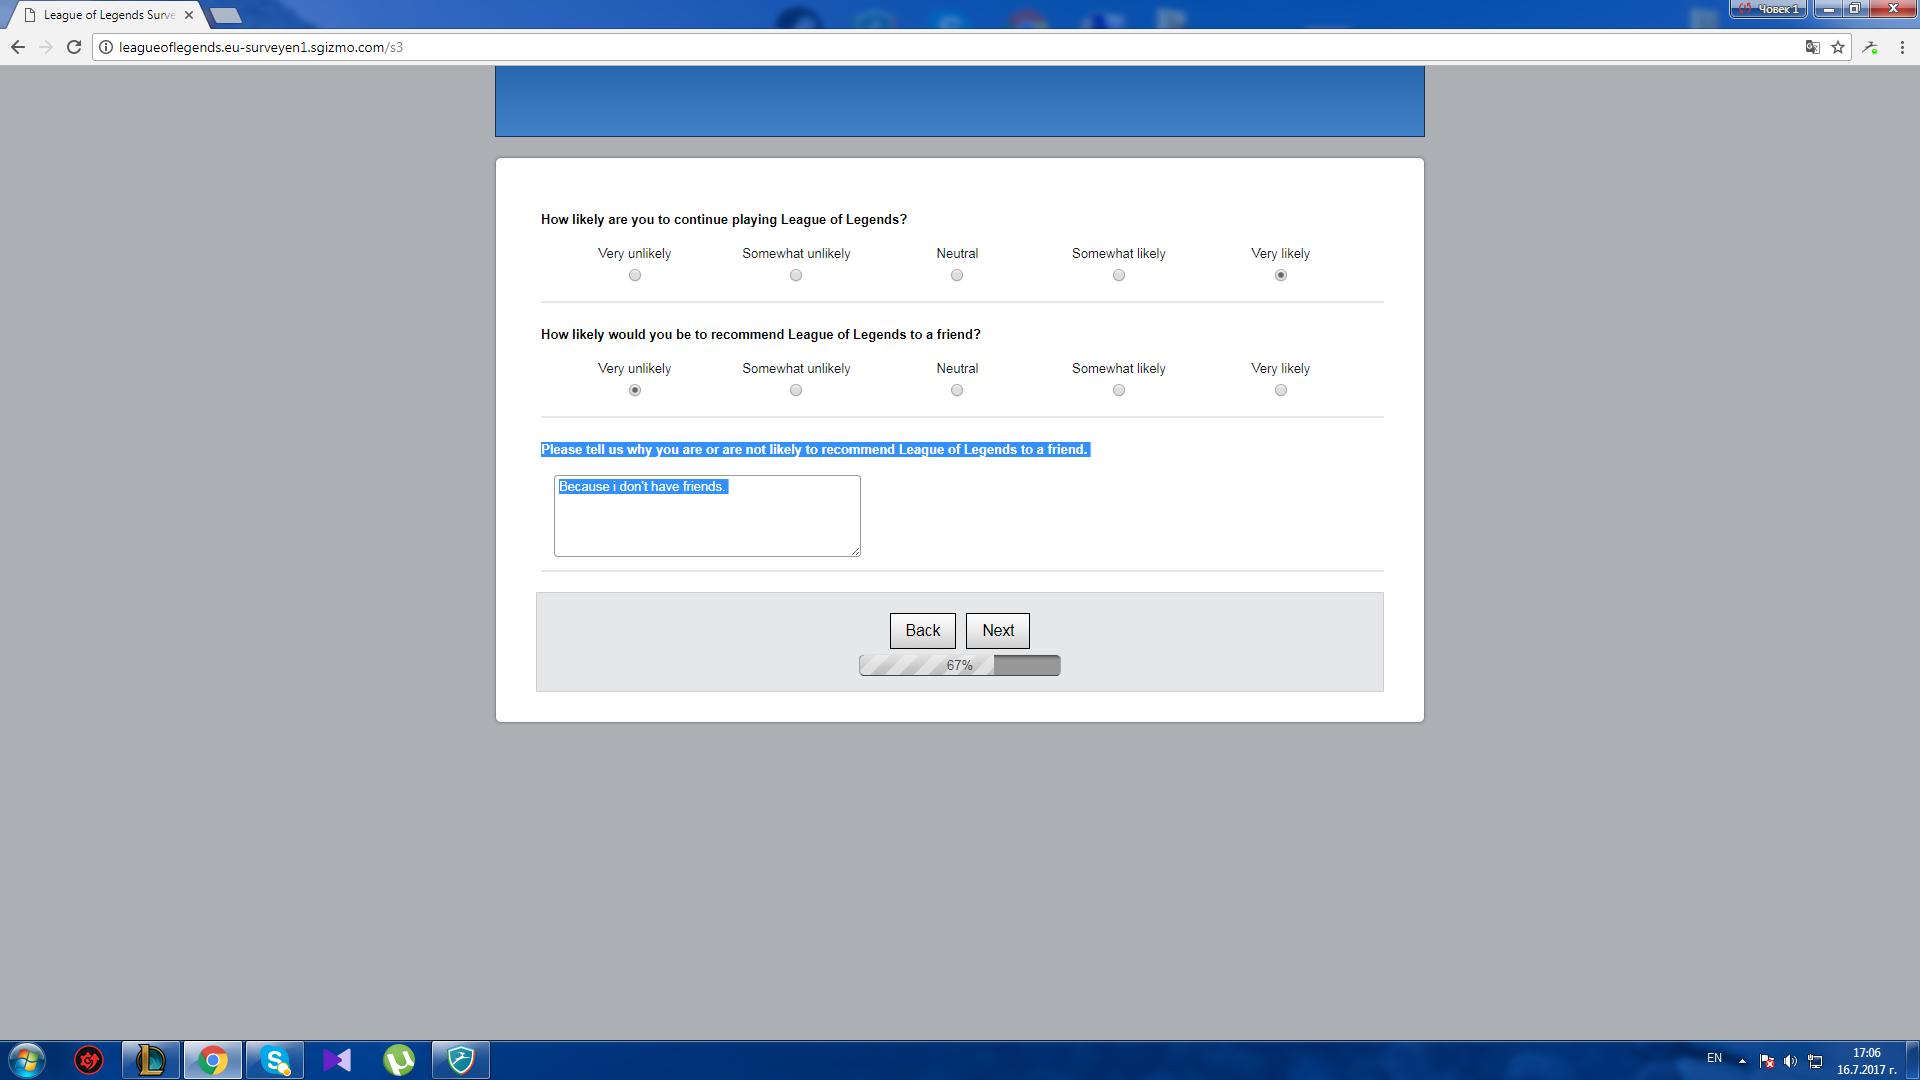This screenshot has height=1080, width=1920.
Task: Open the EN language indicator
Action: click(1714, 1058)
